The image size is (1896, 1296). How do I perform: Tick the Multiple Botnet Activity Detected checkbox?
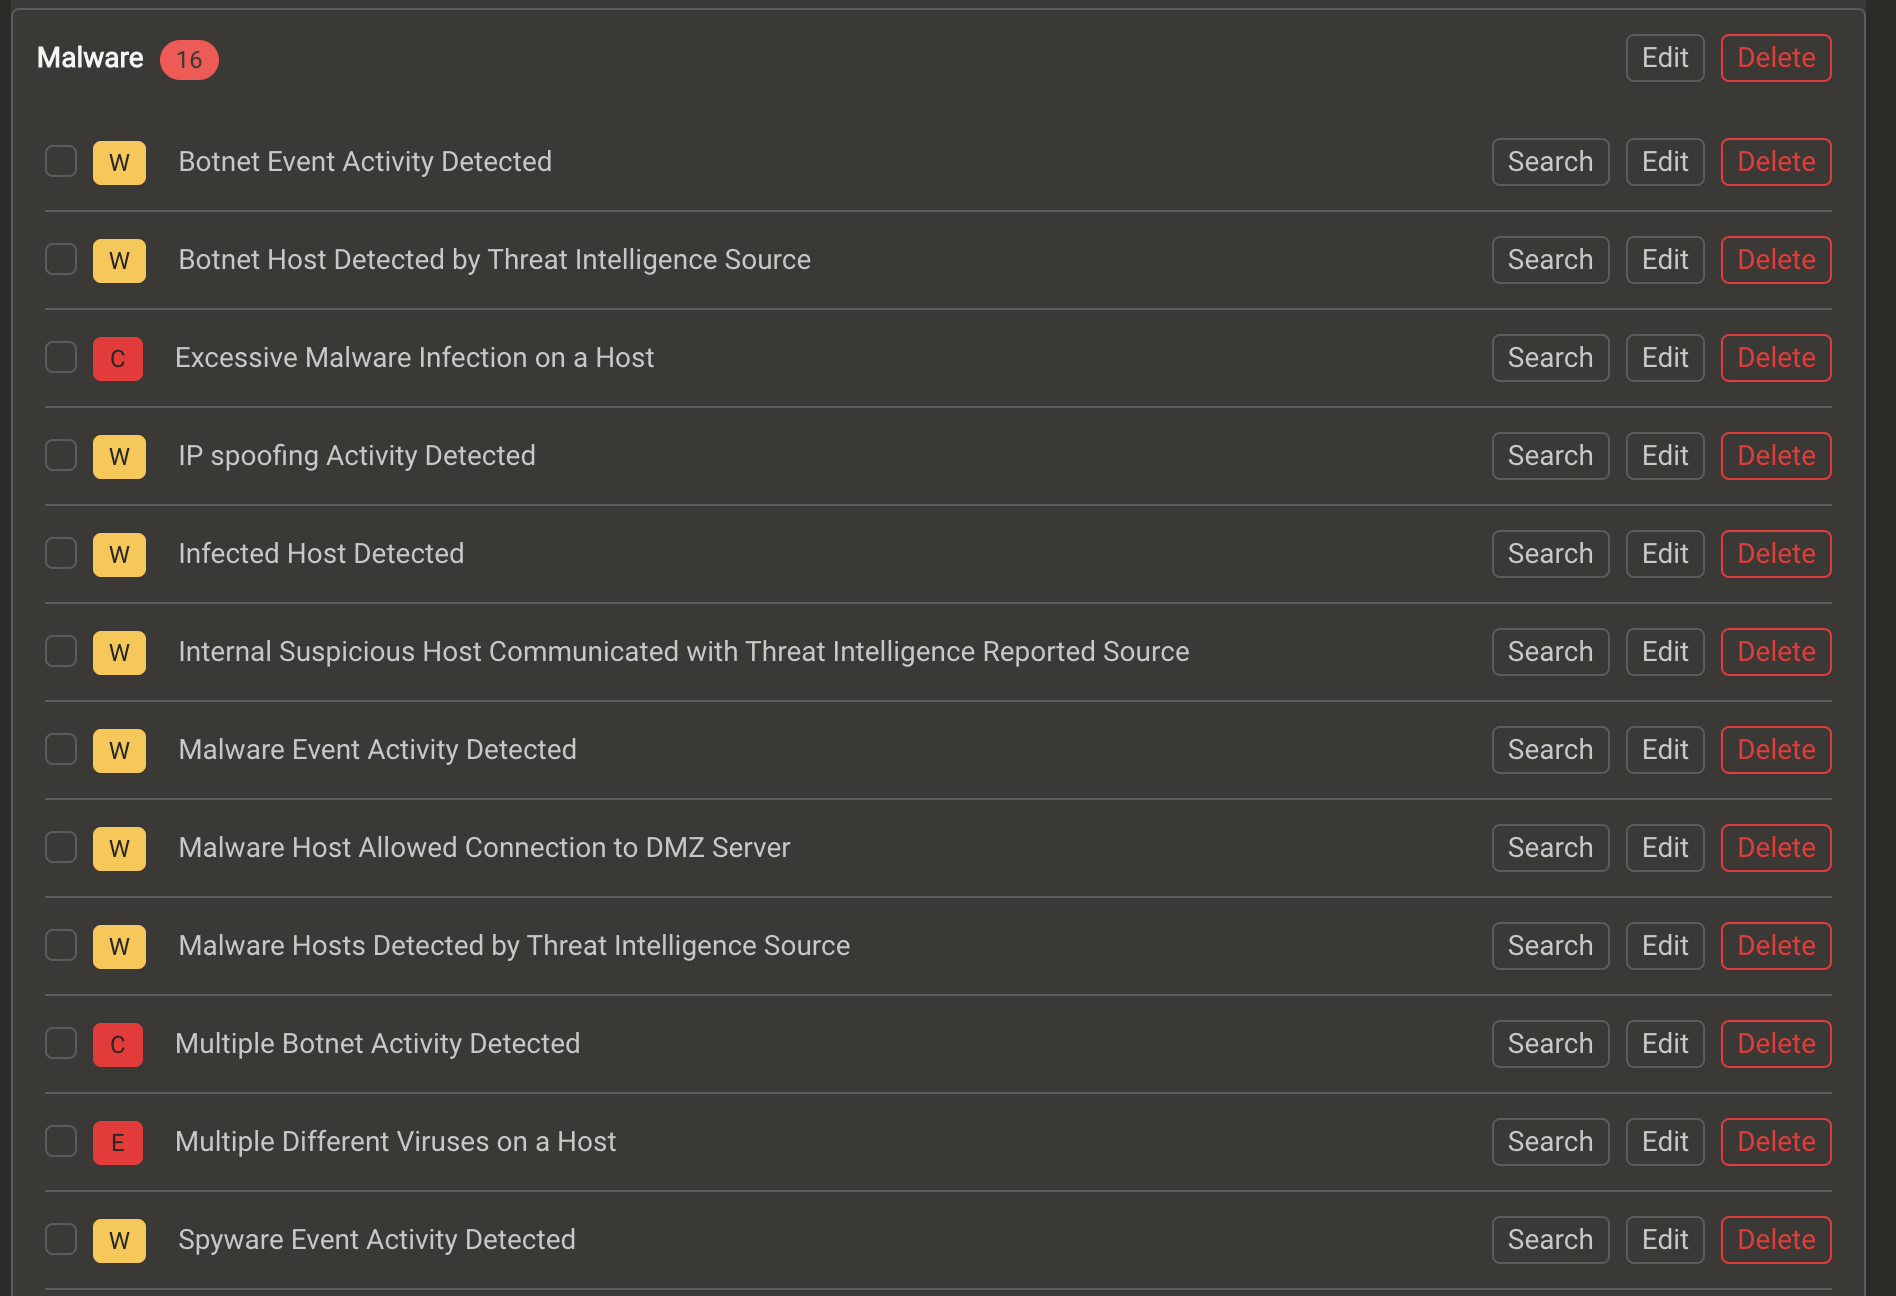pos(61,1043)
